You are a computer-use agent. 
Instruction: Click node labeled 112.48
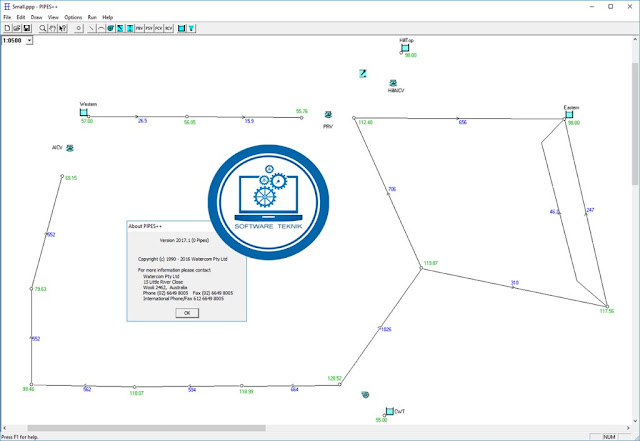[354, 118]
